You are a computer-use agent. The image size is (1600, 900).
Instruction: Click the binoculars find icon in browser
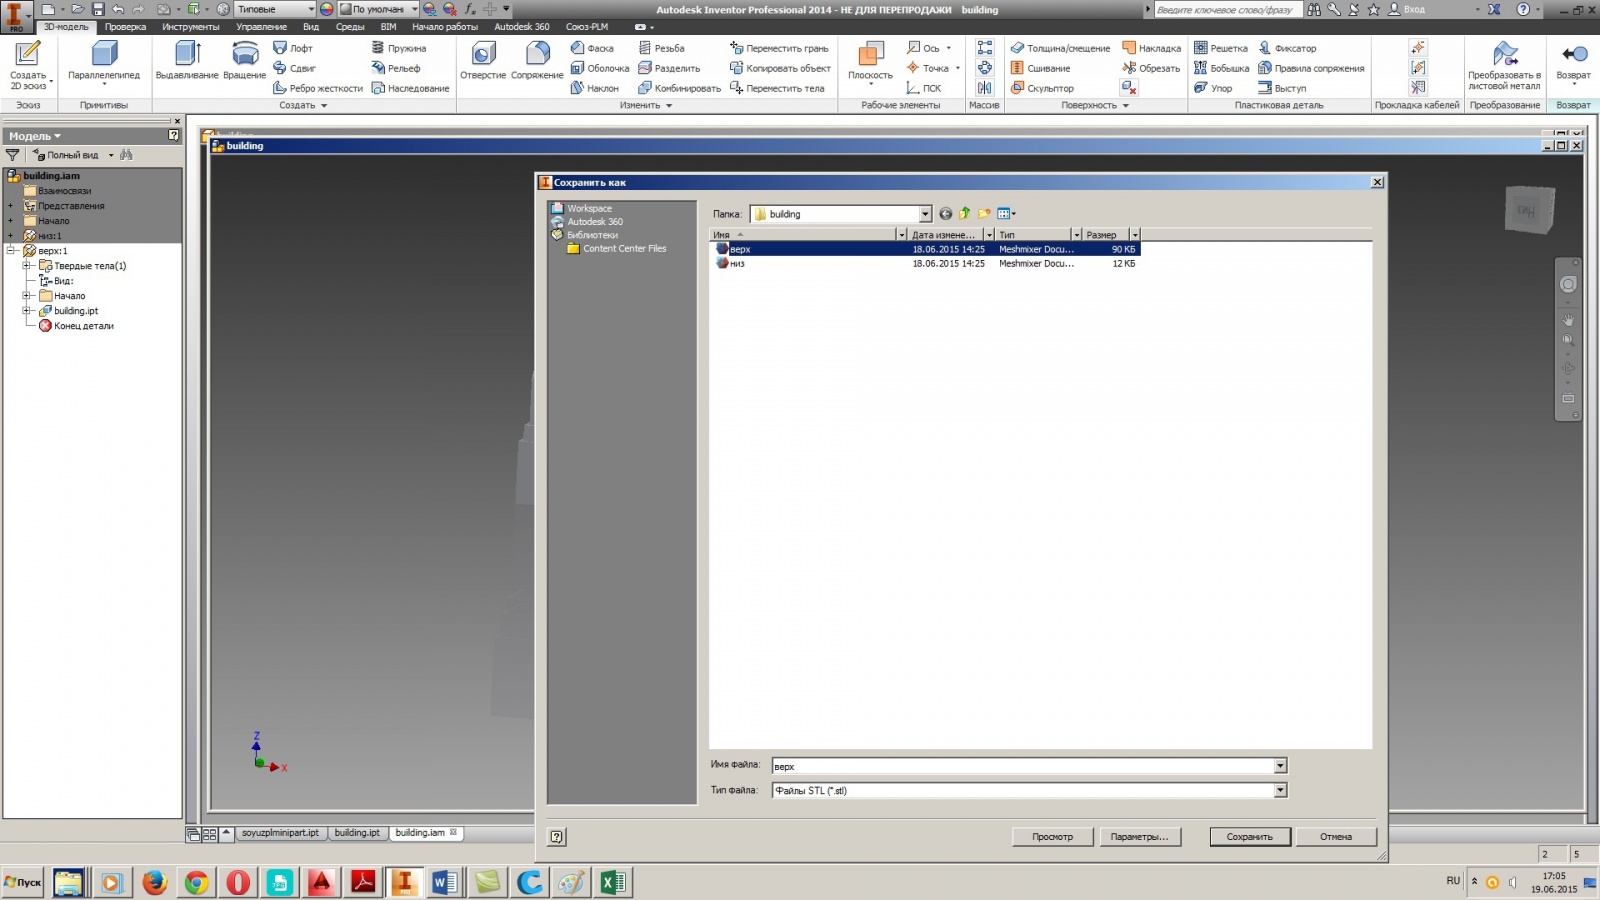126,155
